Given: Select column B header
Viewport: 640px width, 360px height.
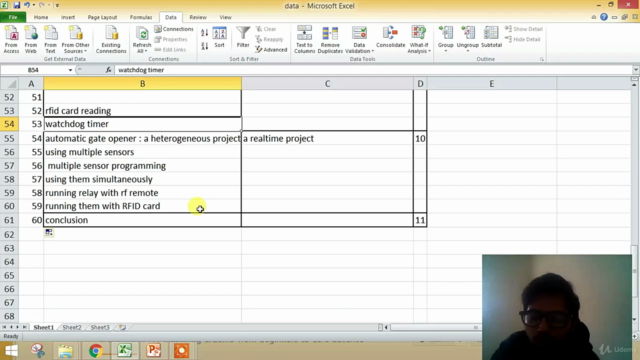Looking at the screenshot, I should [142, 84].
